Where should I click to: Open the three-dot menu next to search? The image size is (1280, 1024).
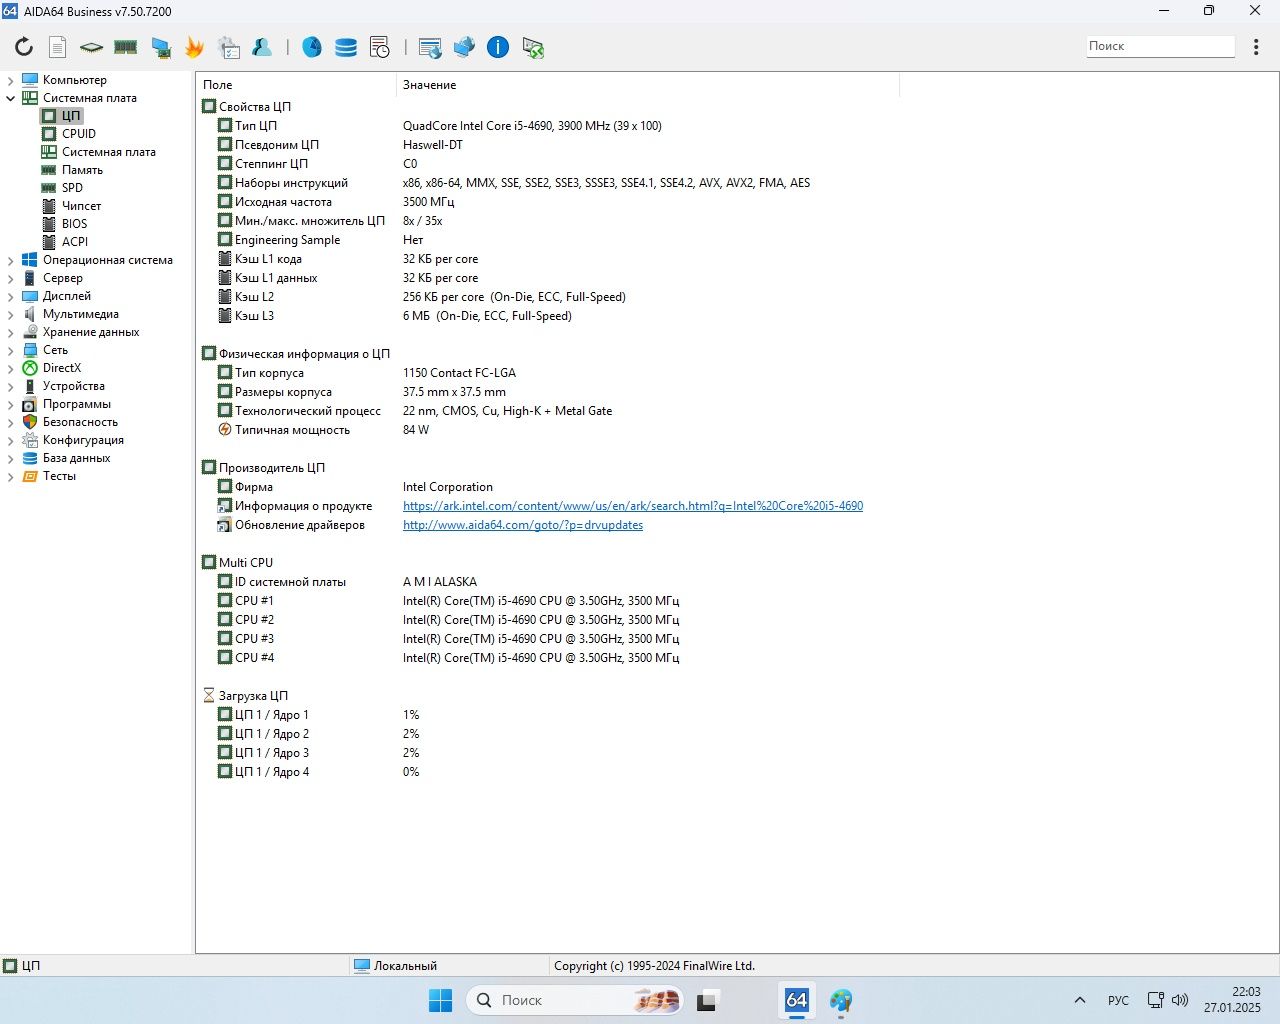click(x=1257, y=47)
